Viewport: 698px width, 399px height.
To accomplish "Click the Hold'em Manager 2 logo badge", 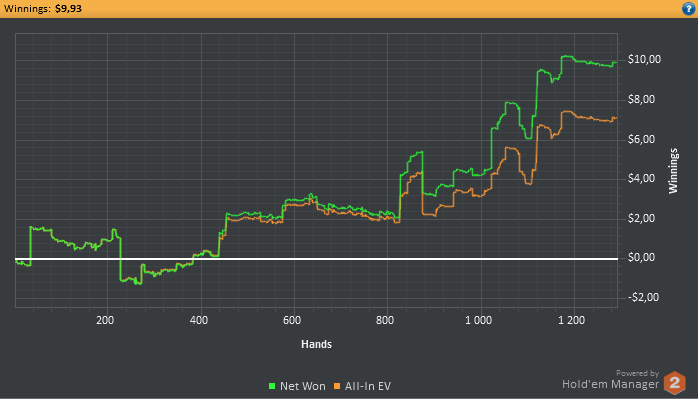I will click(674, 383).
